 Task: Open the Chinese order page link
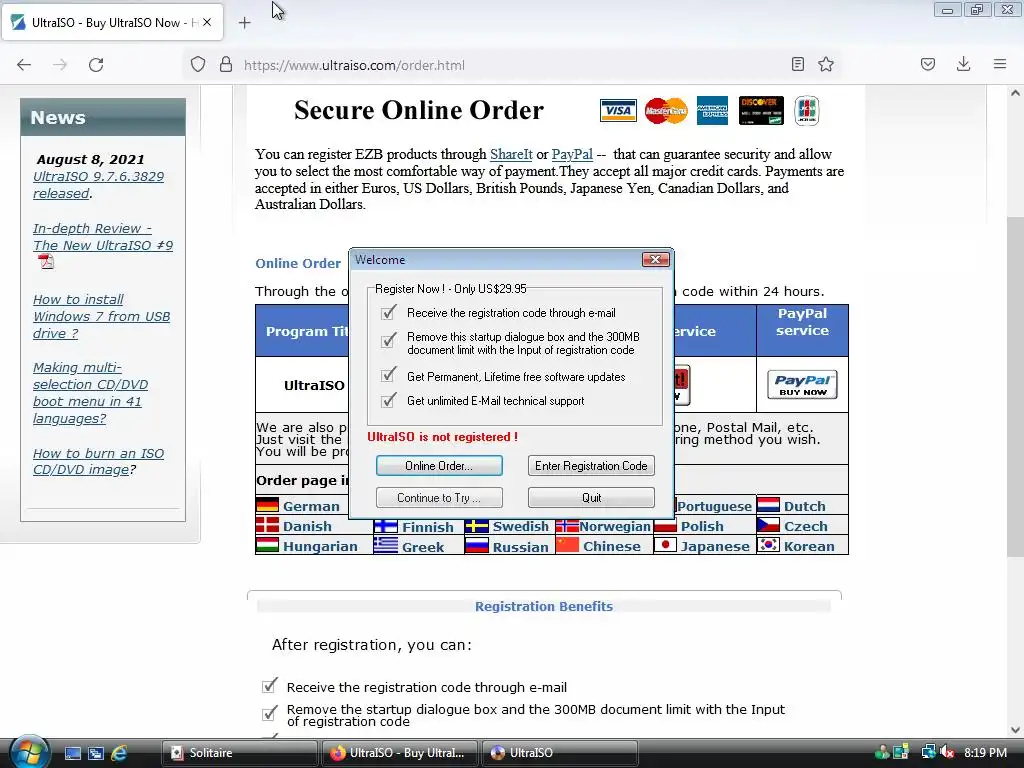(611, 546)
